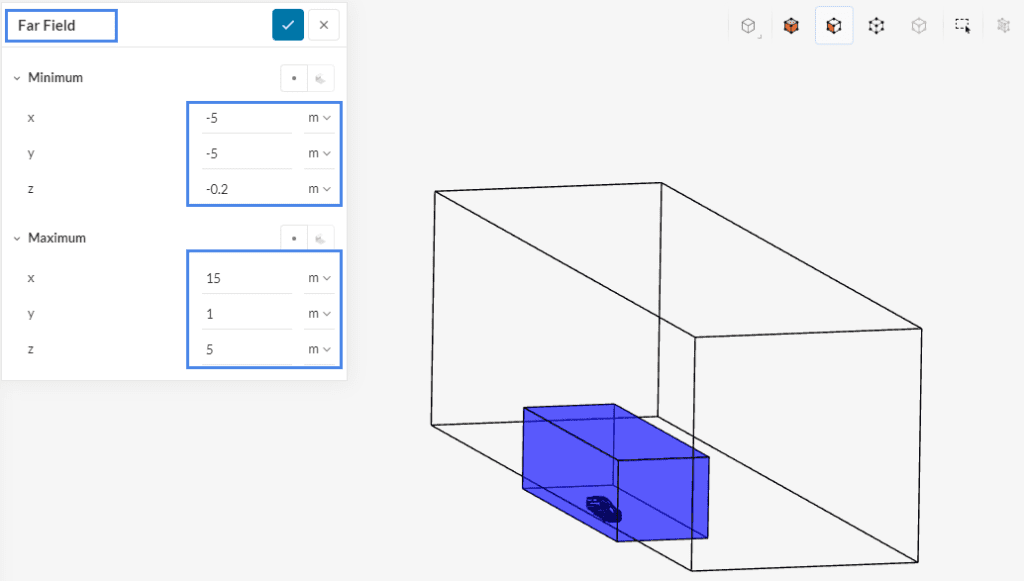Choose the vertex selection mode icon
1024x581 pixels.
[x=876, y=25]
